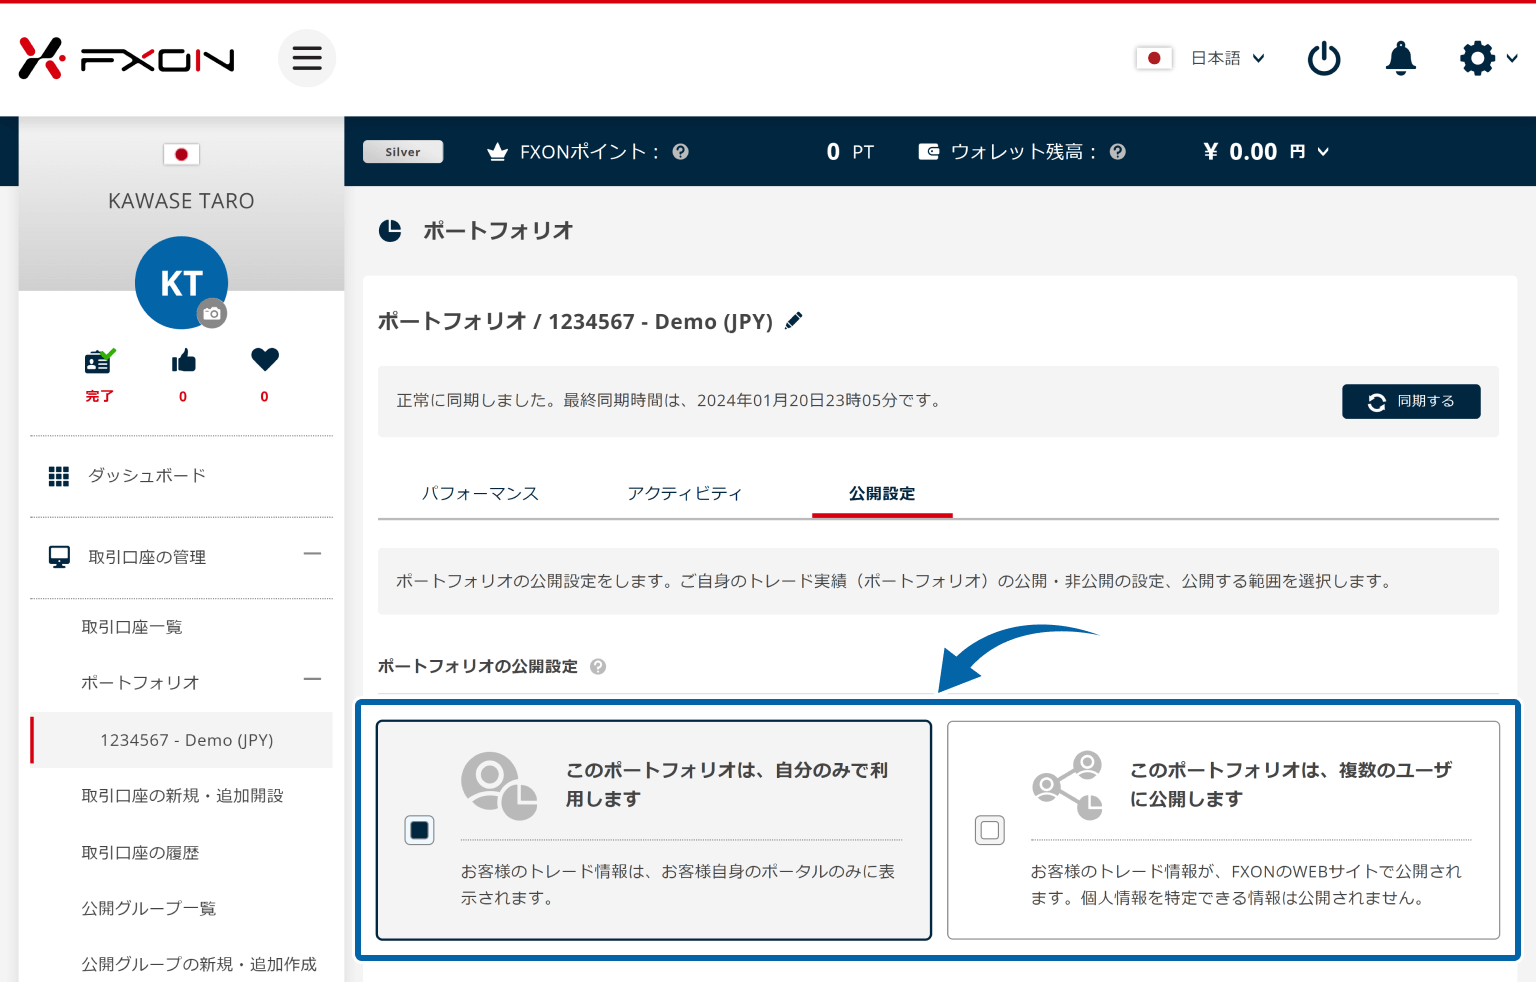Click the KAWASE TARO name
The height and width of the screenshot is (982, 1536).
(181, 201)
